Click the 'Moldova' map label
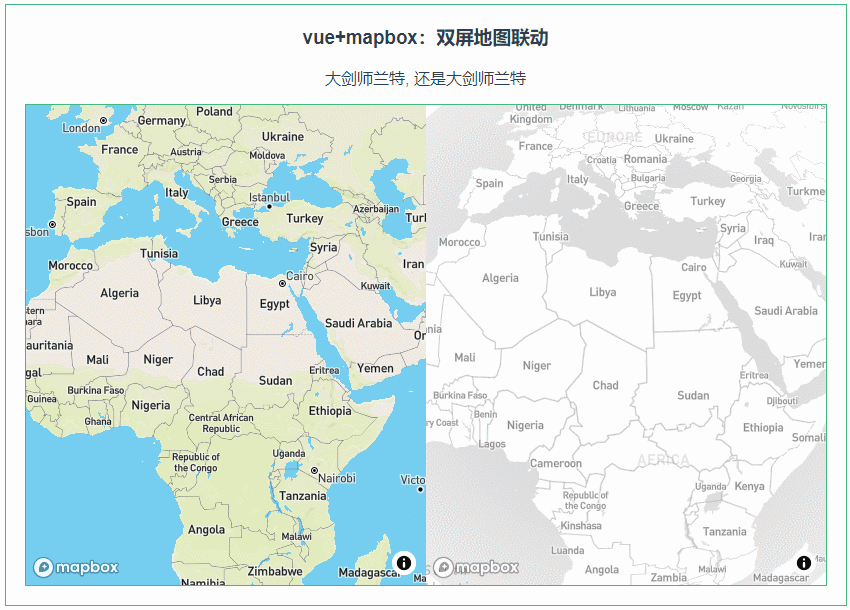The image size is (850, 610). pos(267,156)
